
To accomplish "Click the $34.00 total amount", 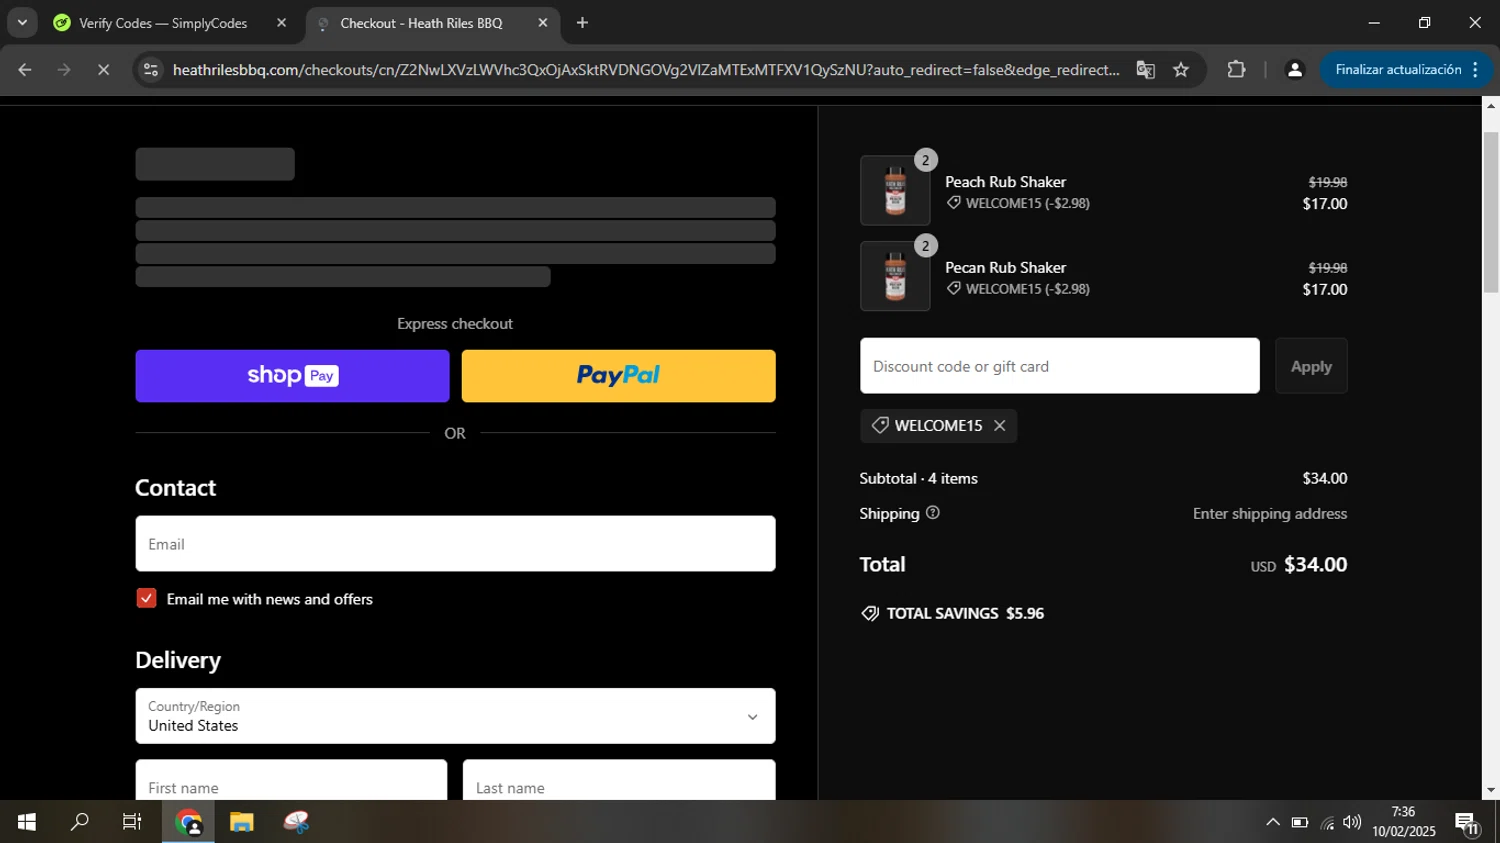I will coord(1315,564).
